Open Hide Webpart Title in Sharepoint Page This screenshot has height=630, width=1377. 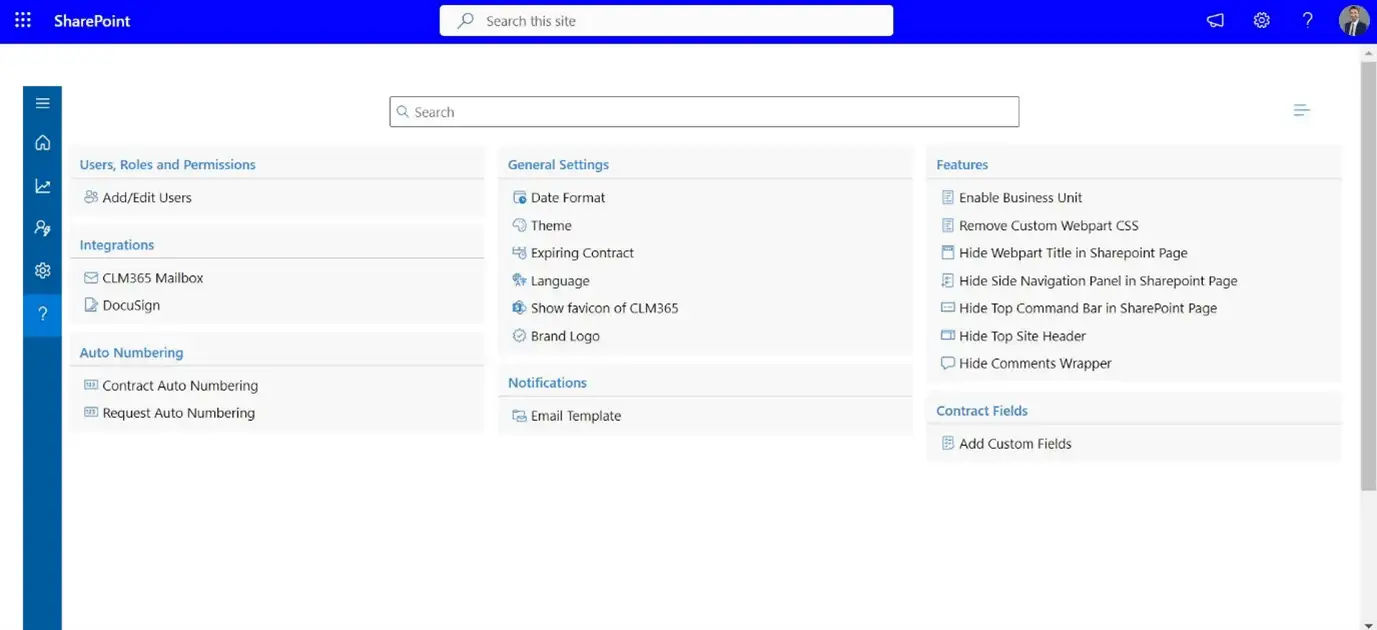point(1073,253)
